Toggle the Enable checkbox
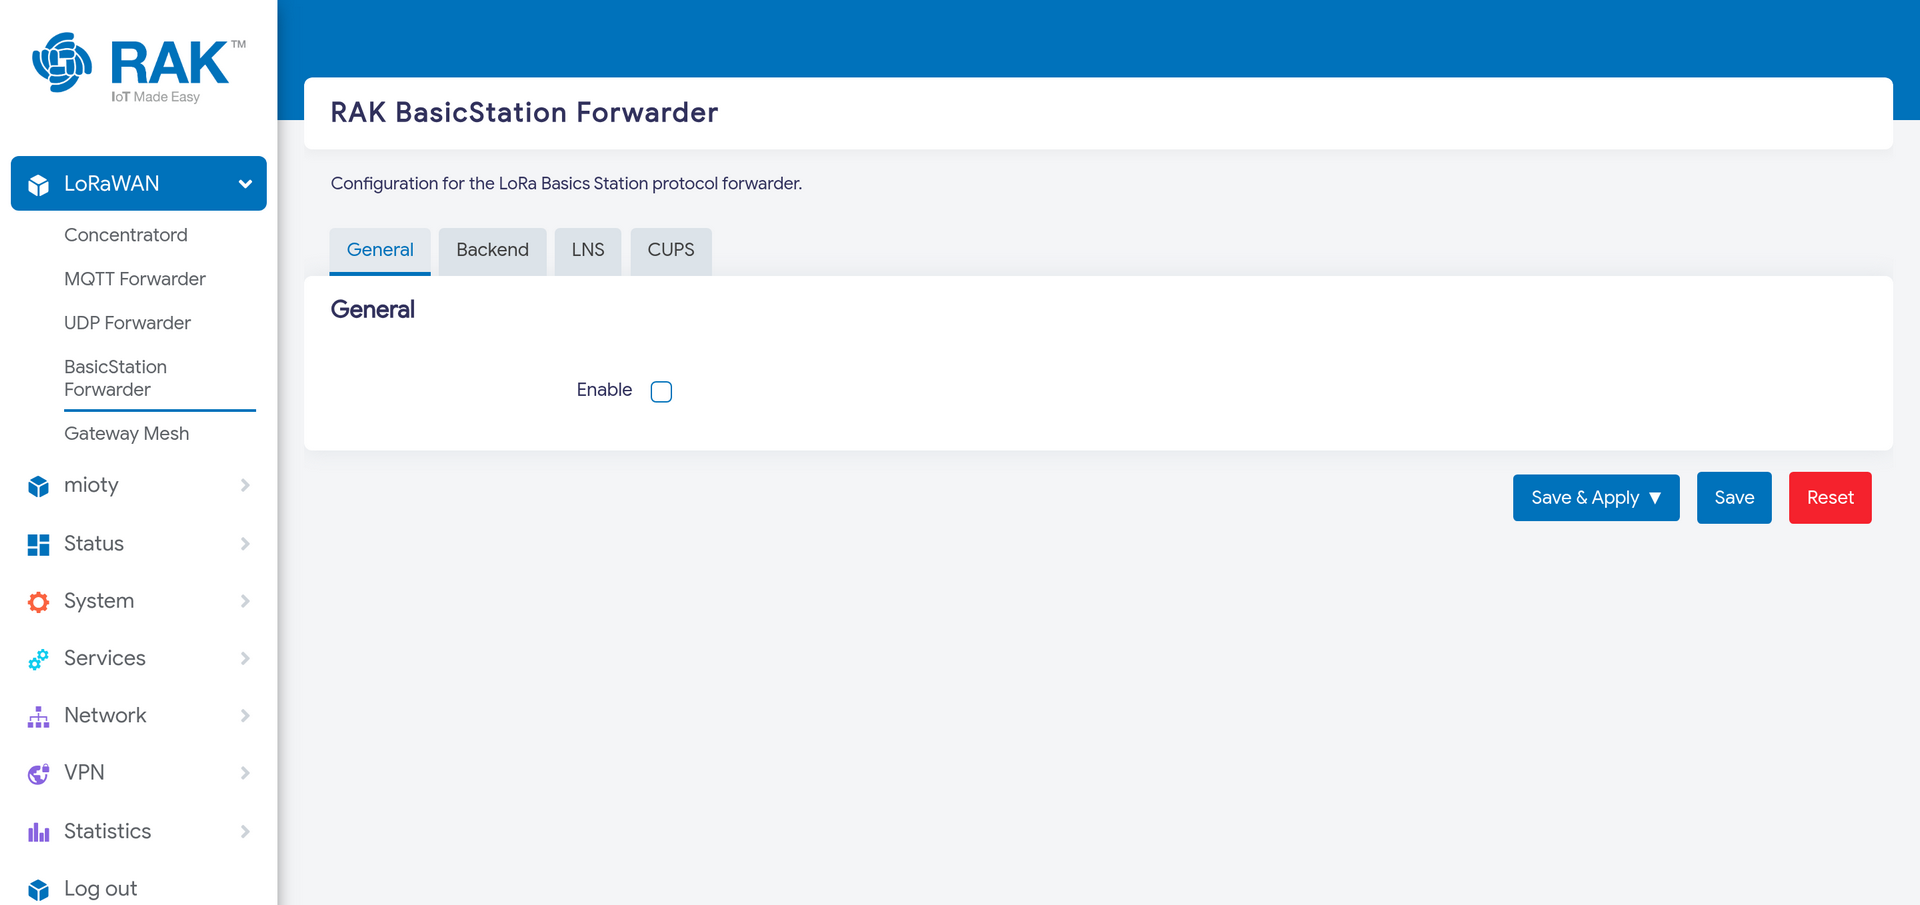Screen dimensions: 1920x905 pos(661,391)
